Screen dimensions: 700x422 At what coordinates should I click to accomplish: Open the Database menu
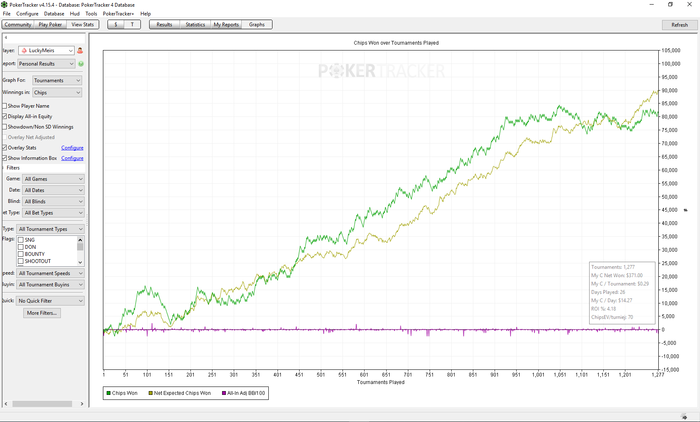54,14
